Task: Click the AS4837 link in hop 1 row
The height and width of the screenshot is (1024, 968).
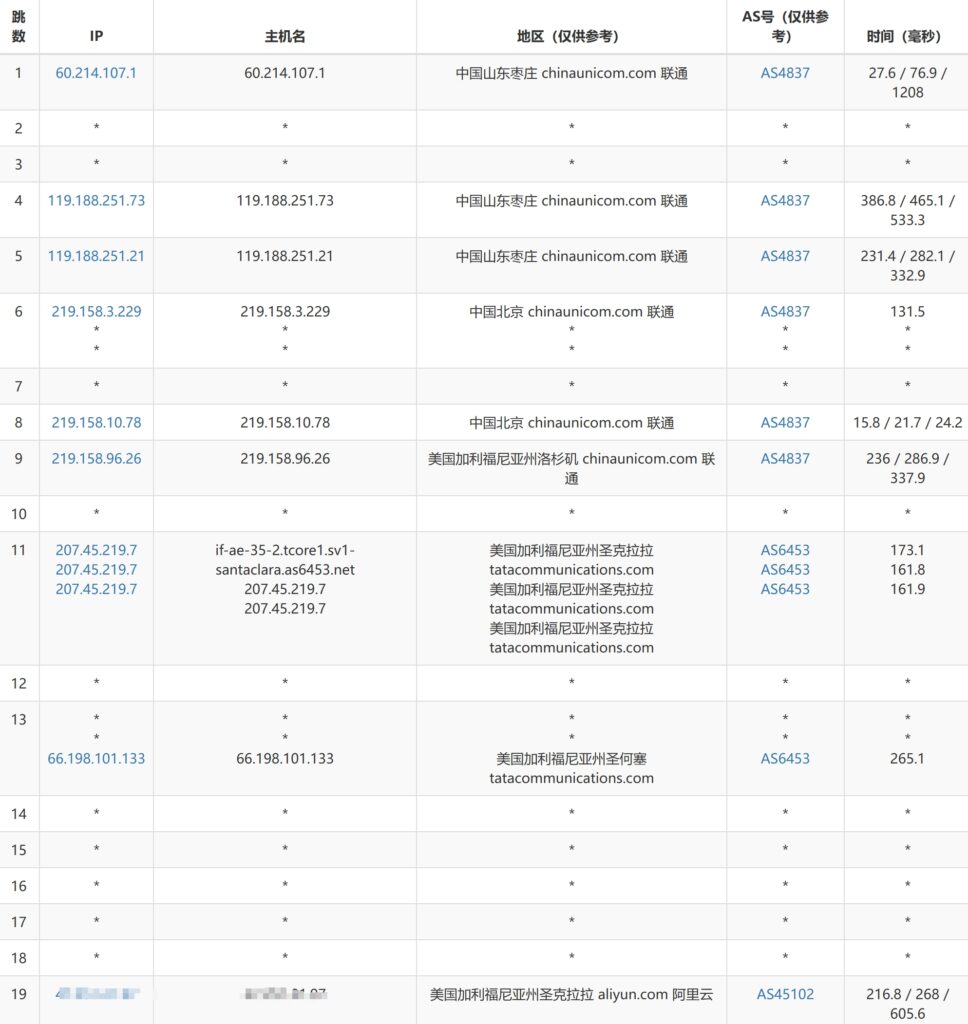Action: [x=785, y=73]
